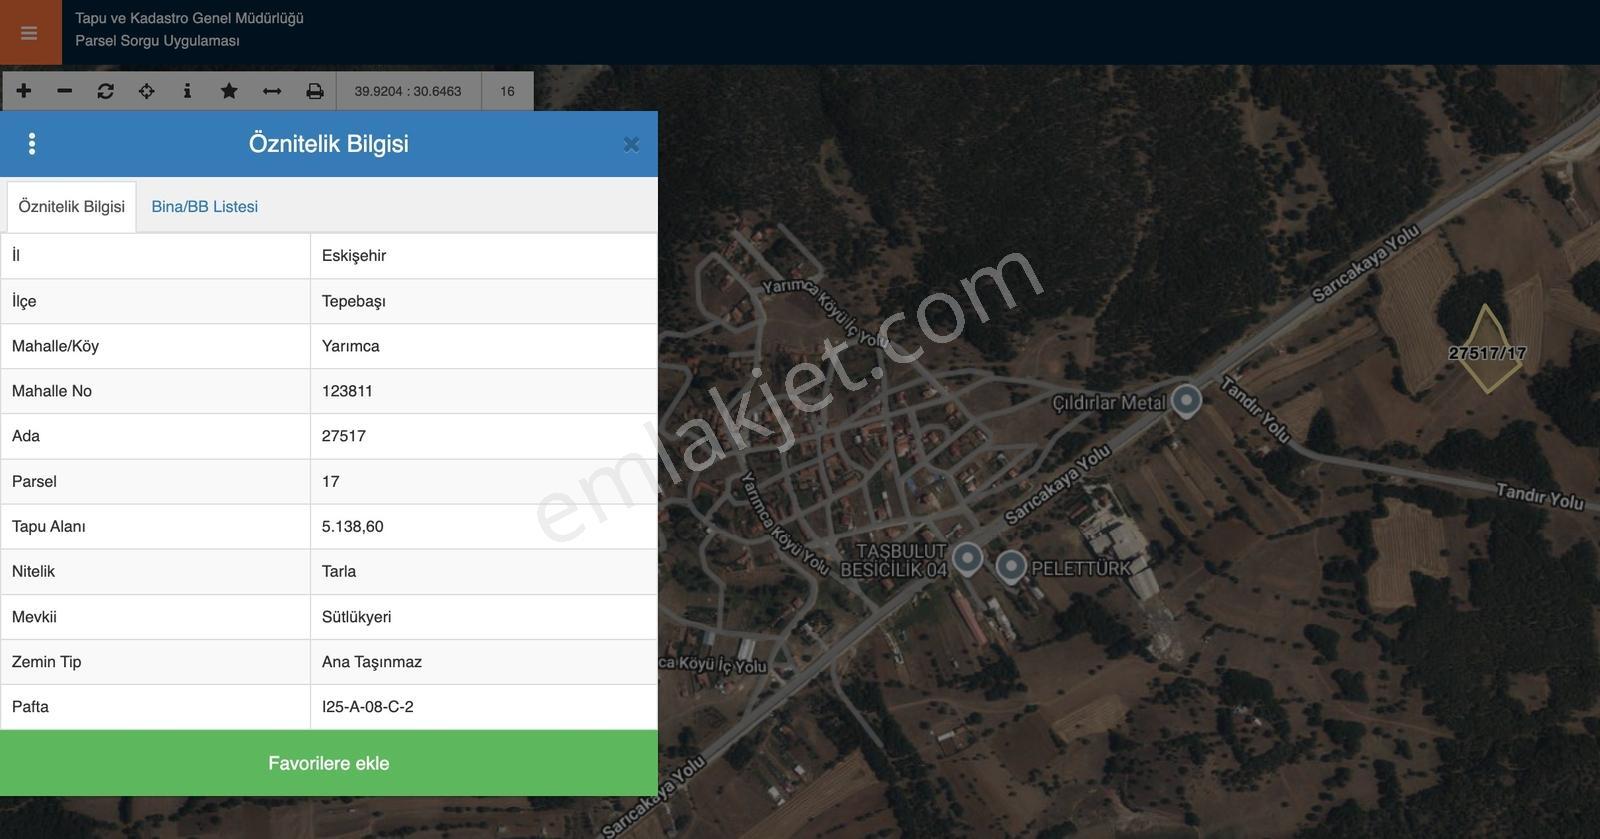Select the Ada value 27517
This screenshot has height=839, width=1600.
484,436
